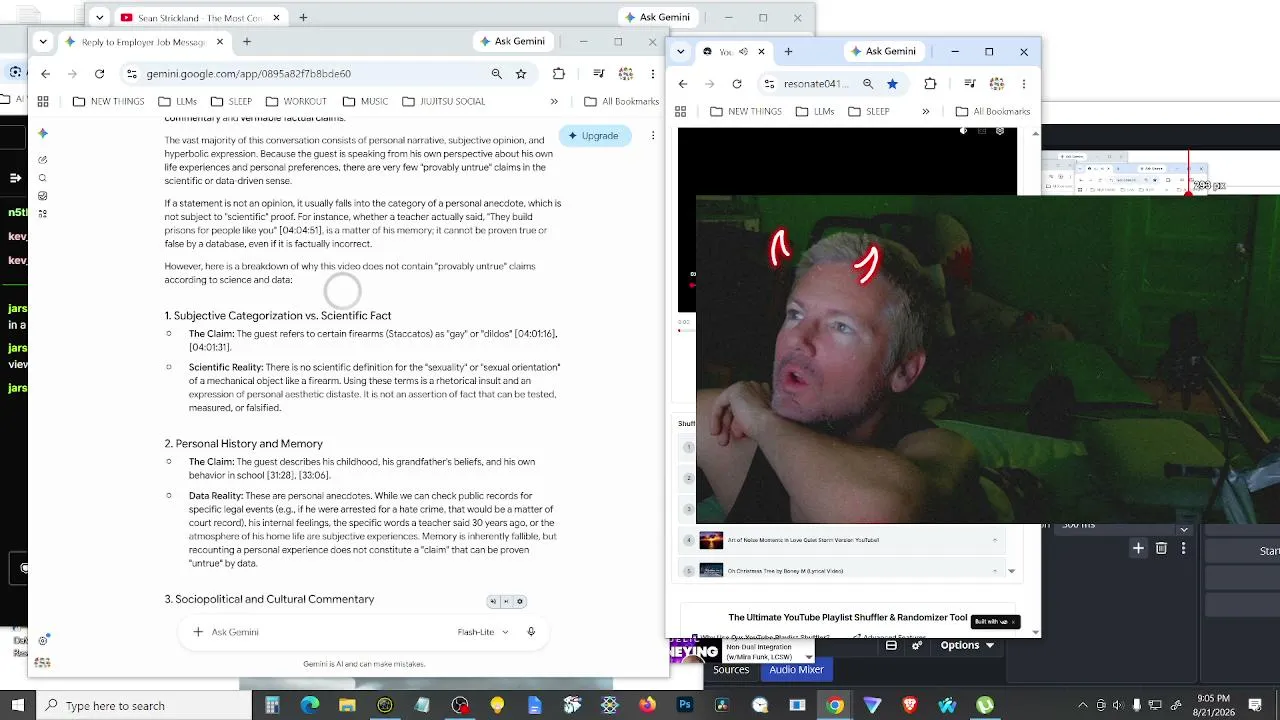Viewport: 1280px width, 720px height.
Task: Click the blue bookmark star in right window
Action: 892,84
